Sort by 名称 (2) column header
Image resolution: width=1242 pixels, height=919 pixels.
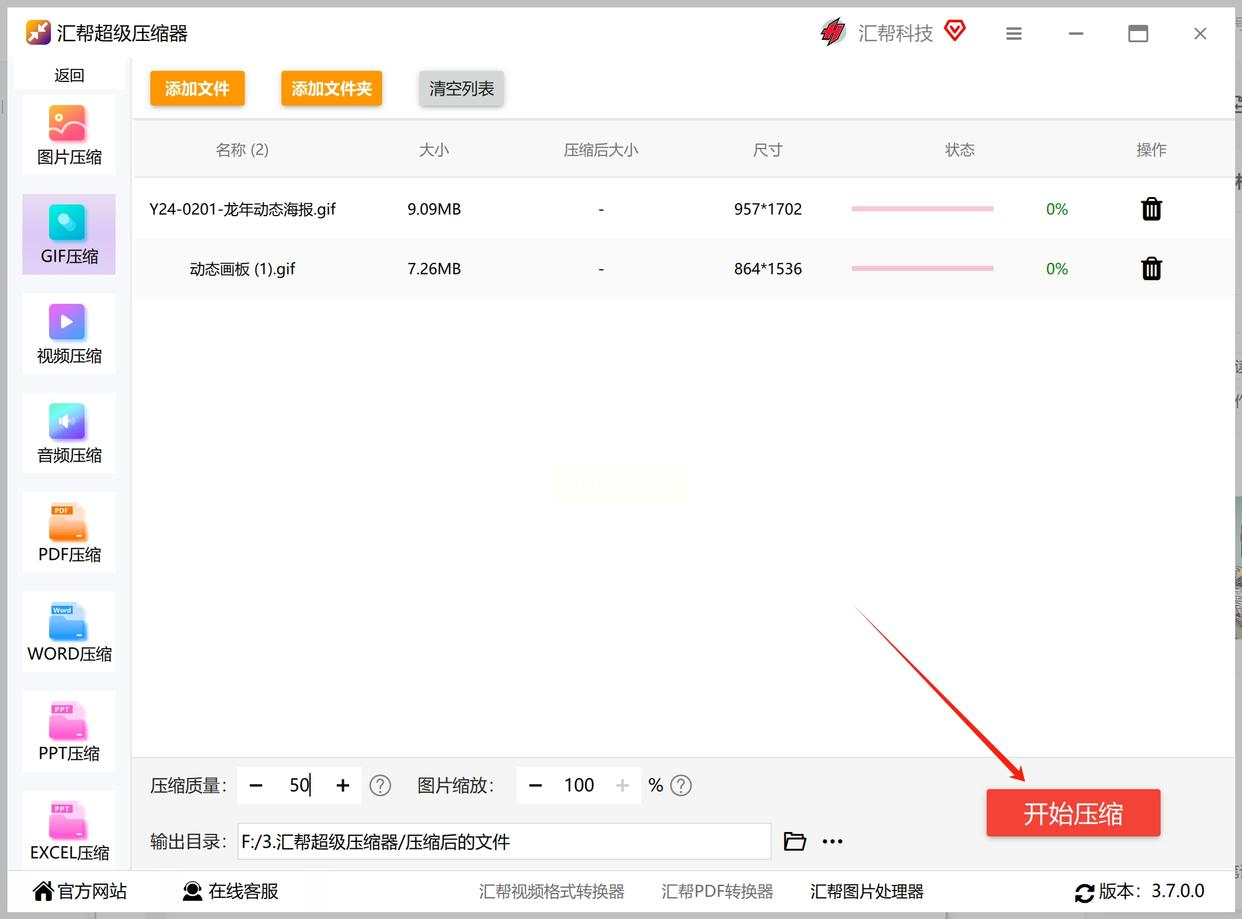tap(242, 150)
